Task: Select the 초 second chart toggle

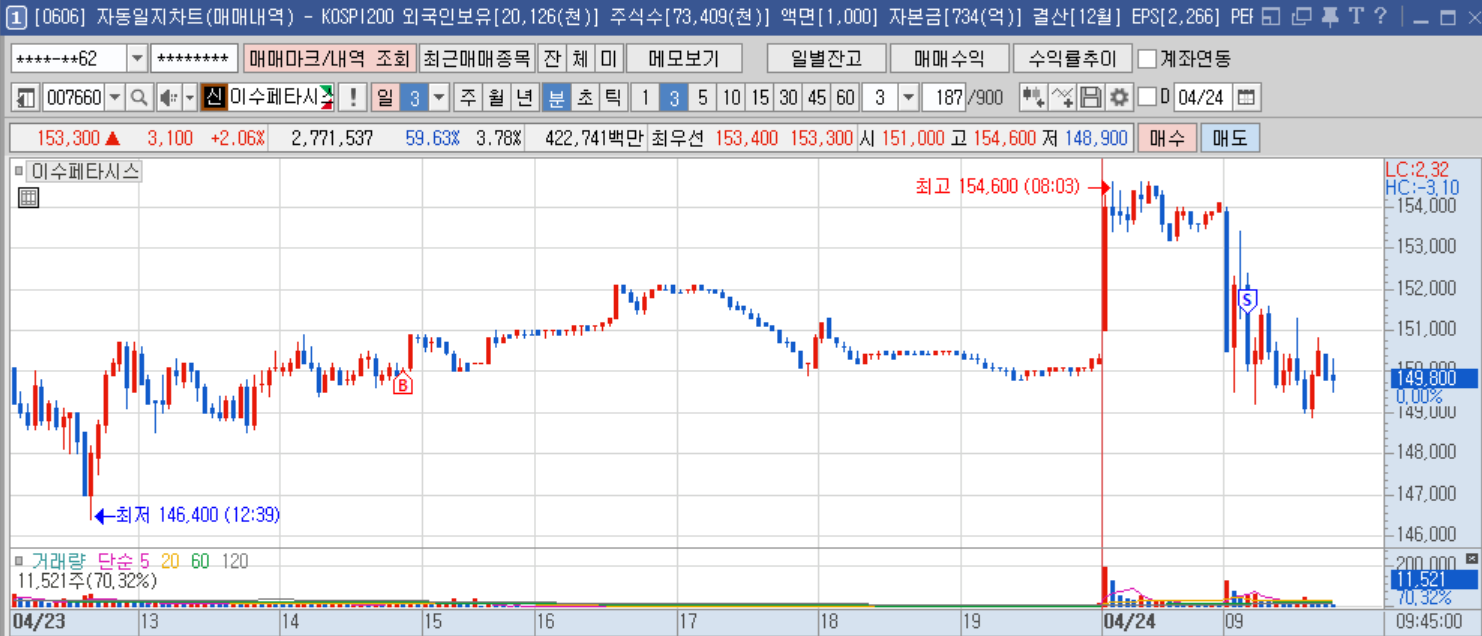Action: 585,98
